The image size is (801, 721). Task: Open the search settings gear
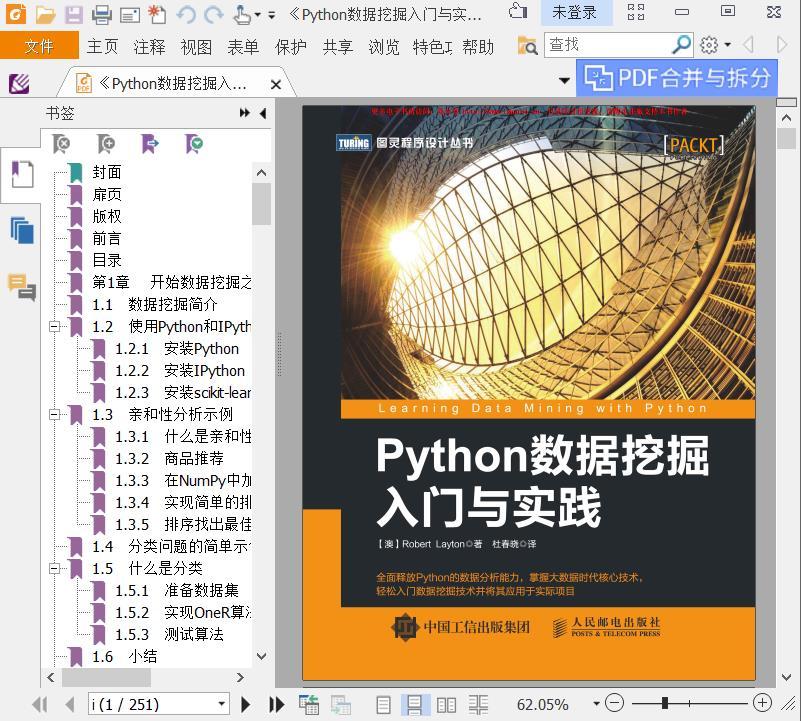pyautogui.click(x=709, y=45)
